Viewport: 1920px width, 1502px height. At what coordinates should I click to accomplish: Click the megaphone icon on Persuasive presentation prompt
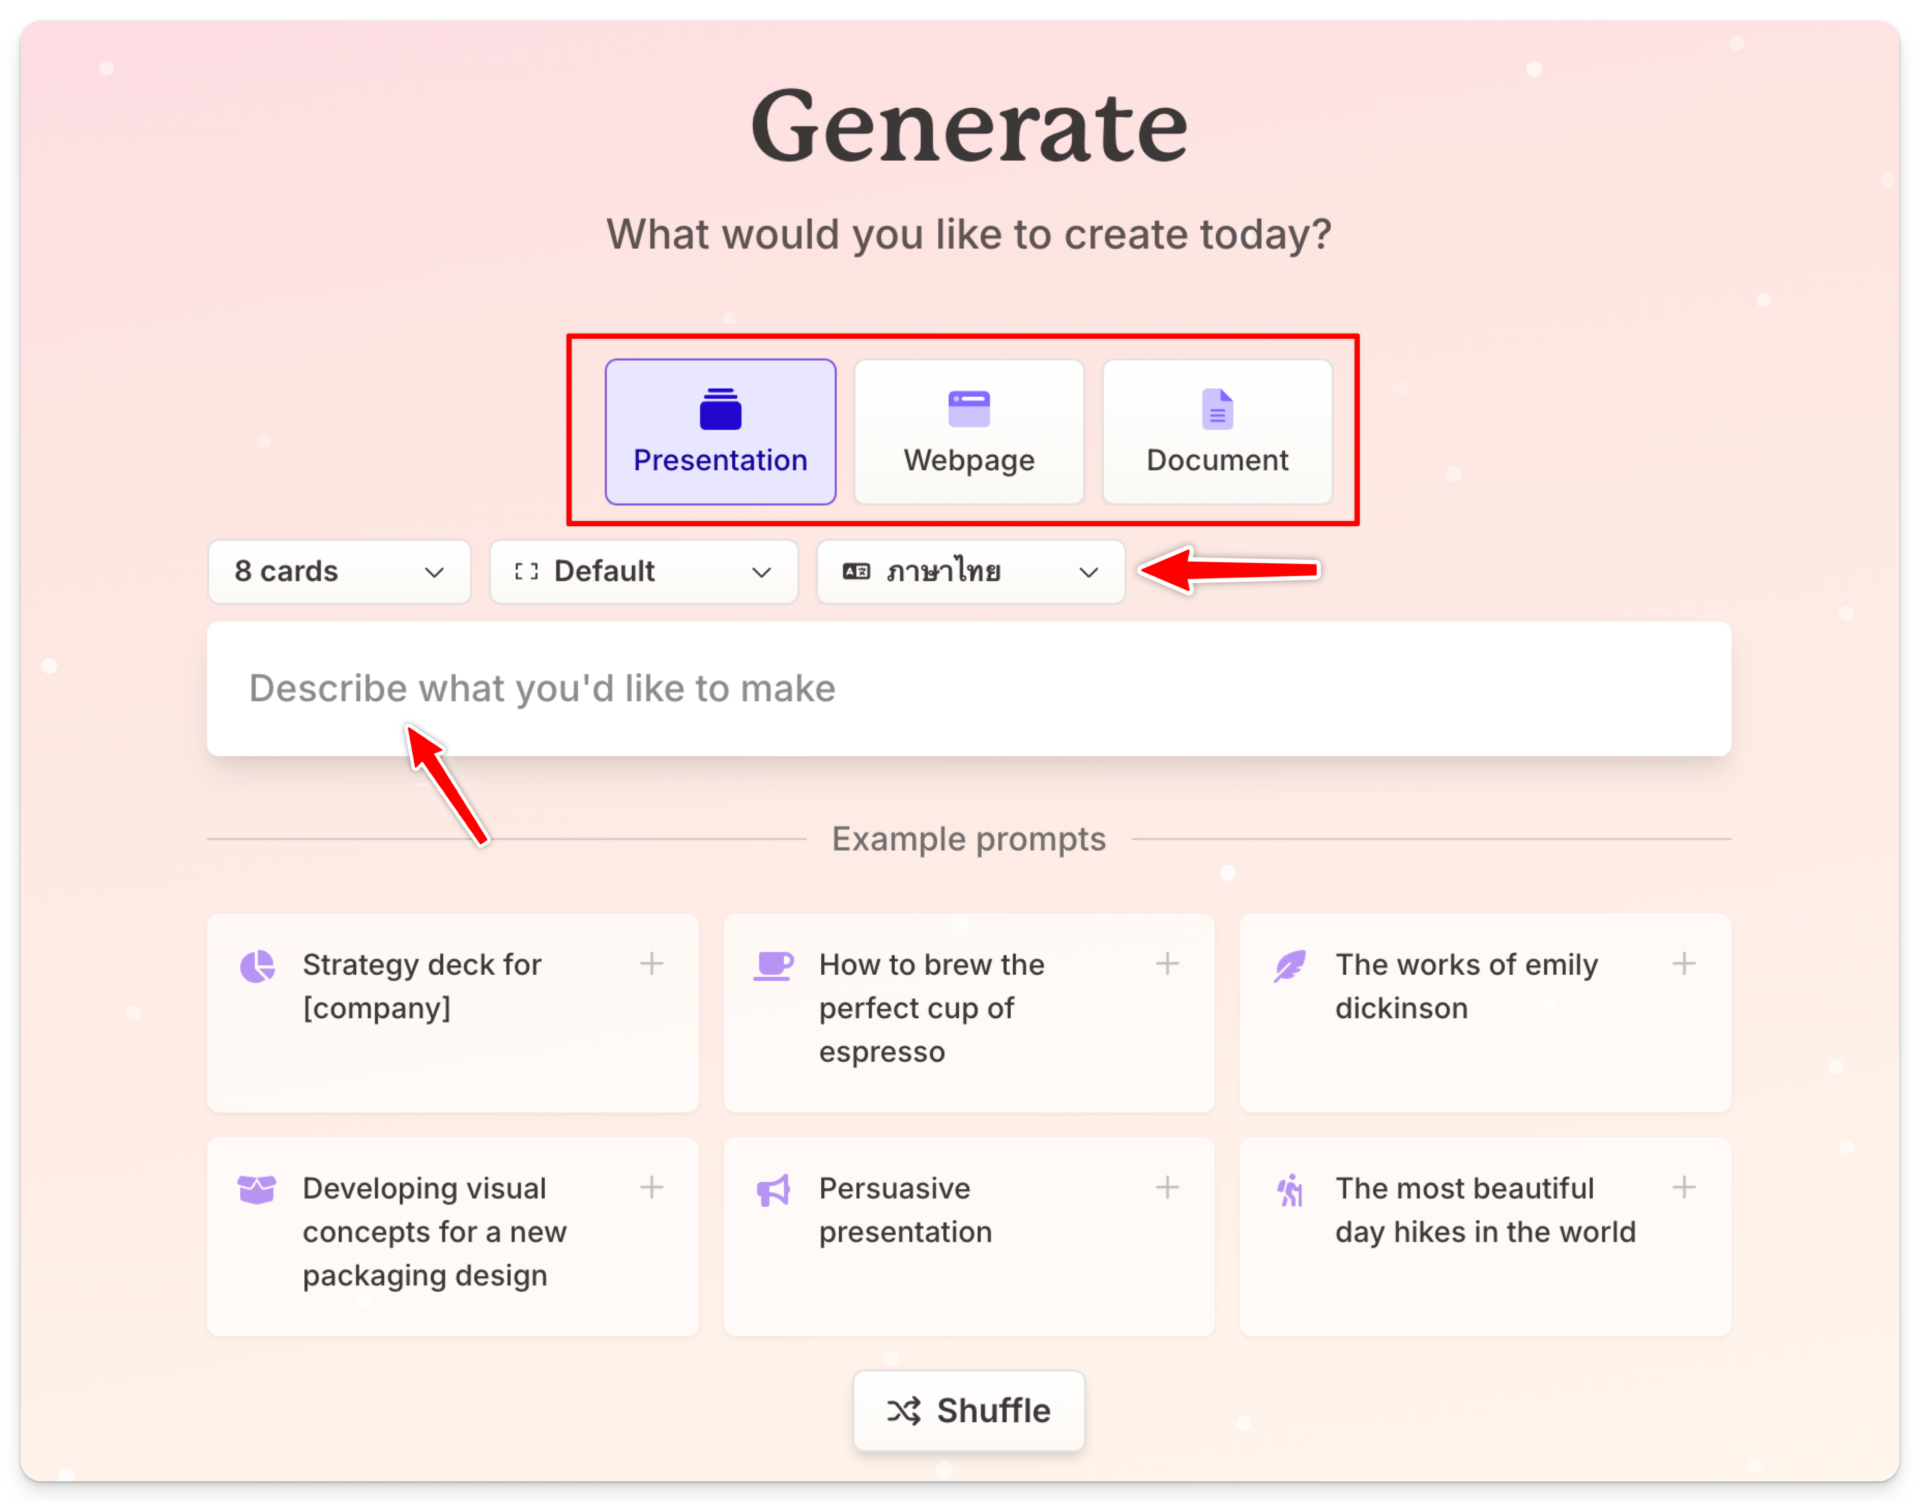pyautogui.click(x=773, y=1189)
